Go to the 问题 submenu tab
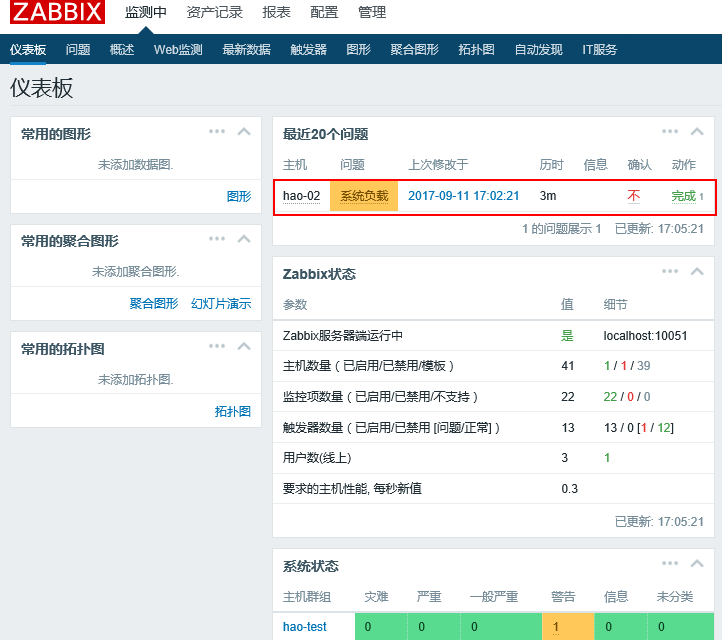 pos(78,49)
